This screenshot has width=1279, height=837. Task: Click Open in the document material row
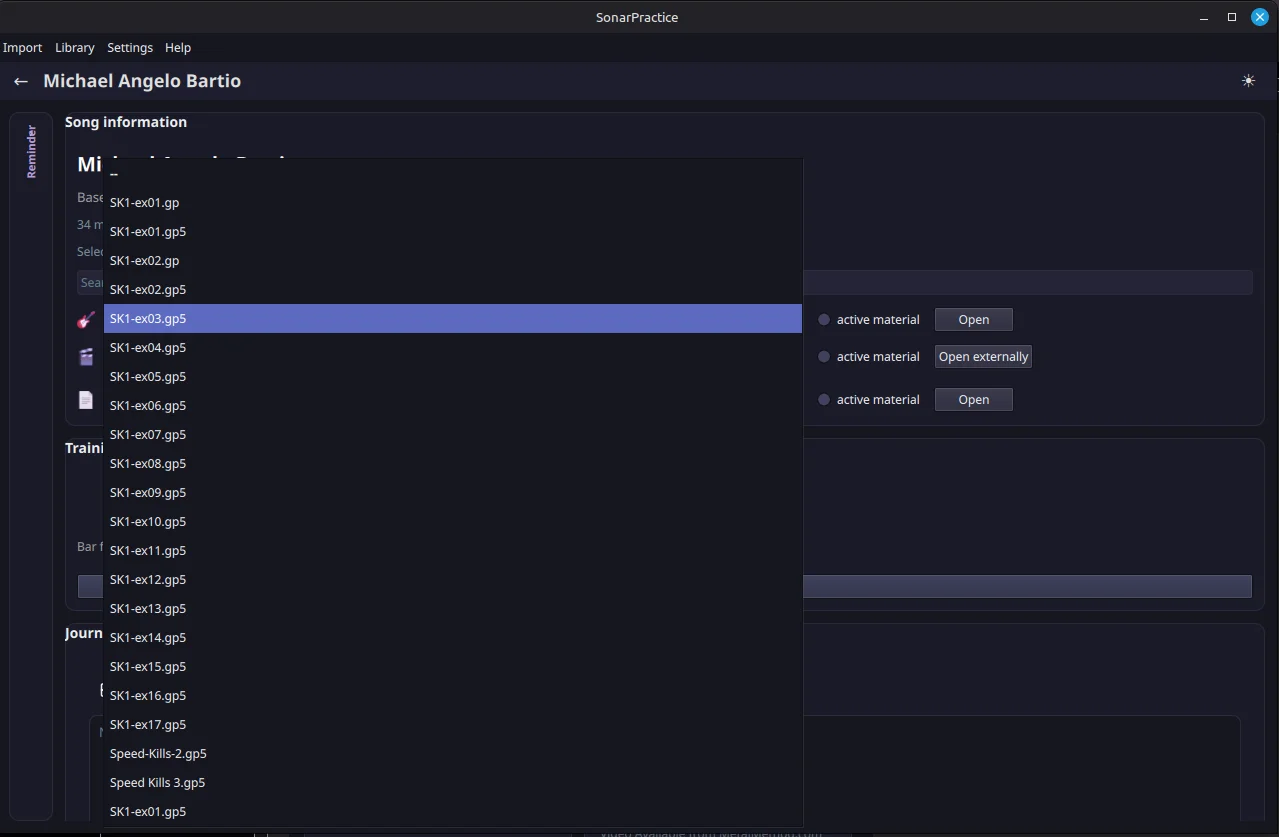click(974, 400)
